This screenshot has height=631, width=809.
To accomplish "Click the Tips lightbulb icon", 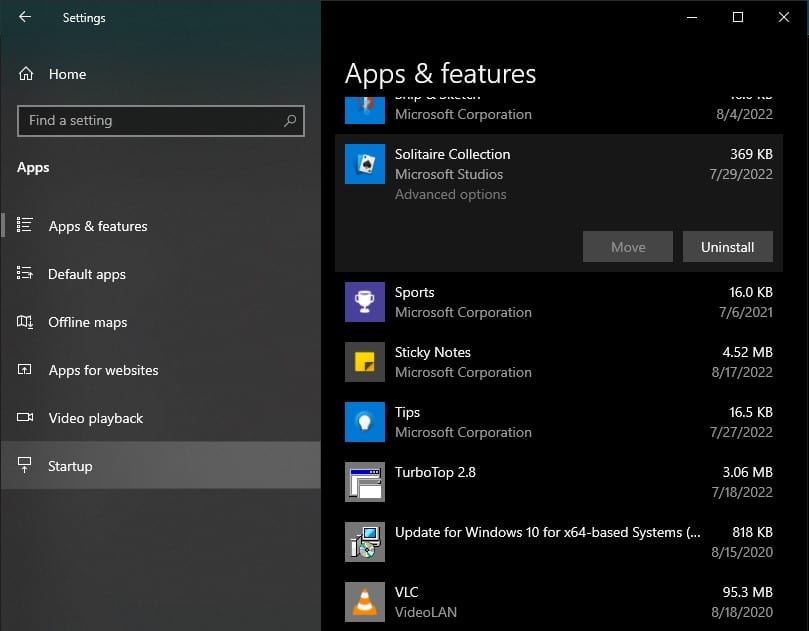I will [364, 422].
